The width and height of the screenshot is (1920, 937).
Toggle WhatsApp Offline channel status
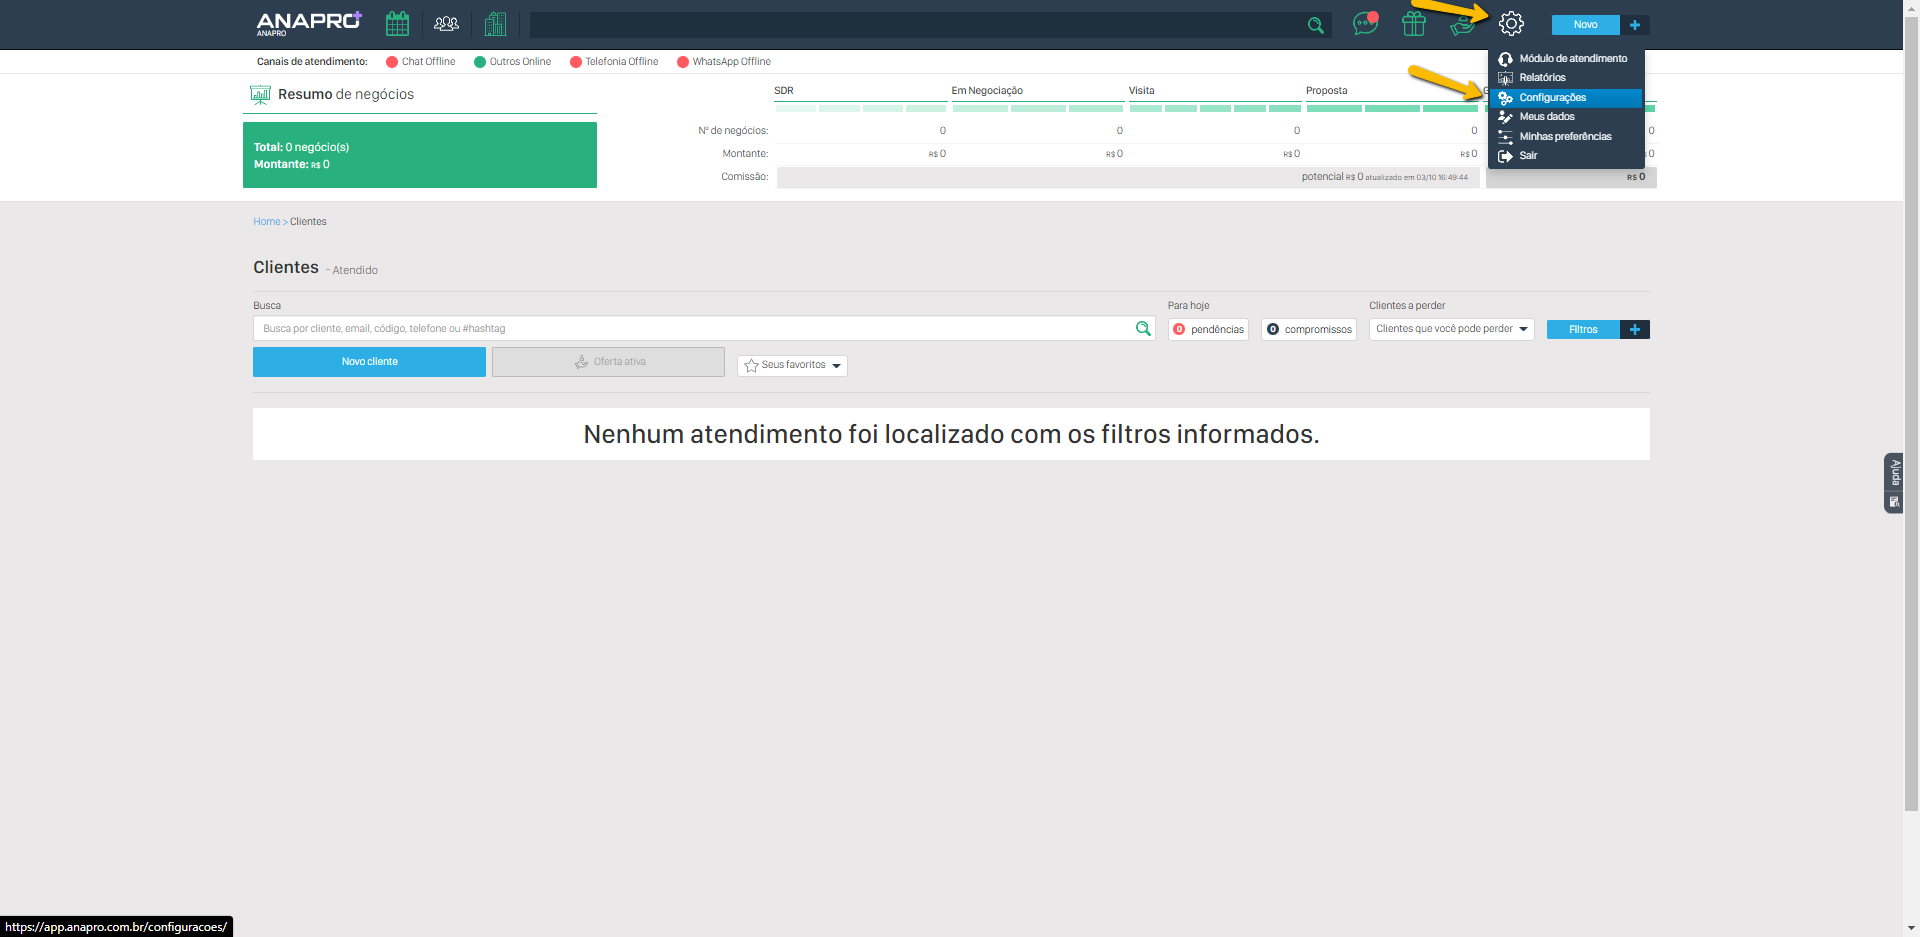click(724, 62)
